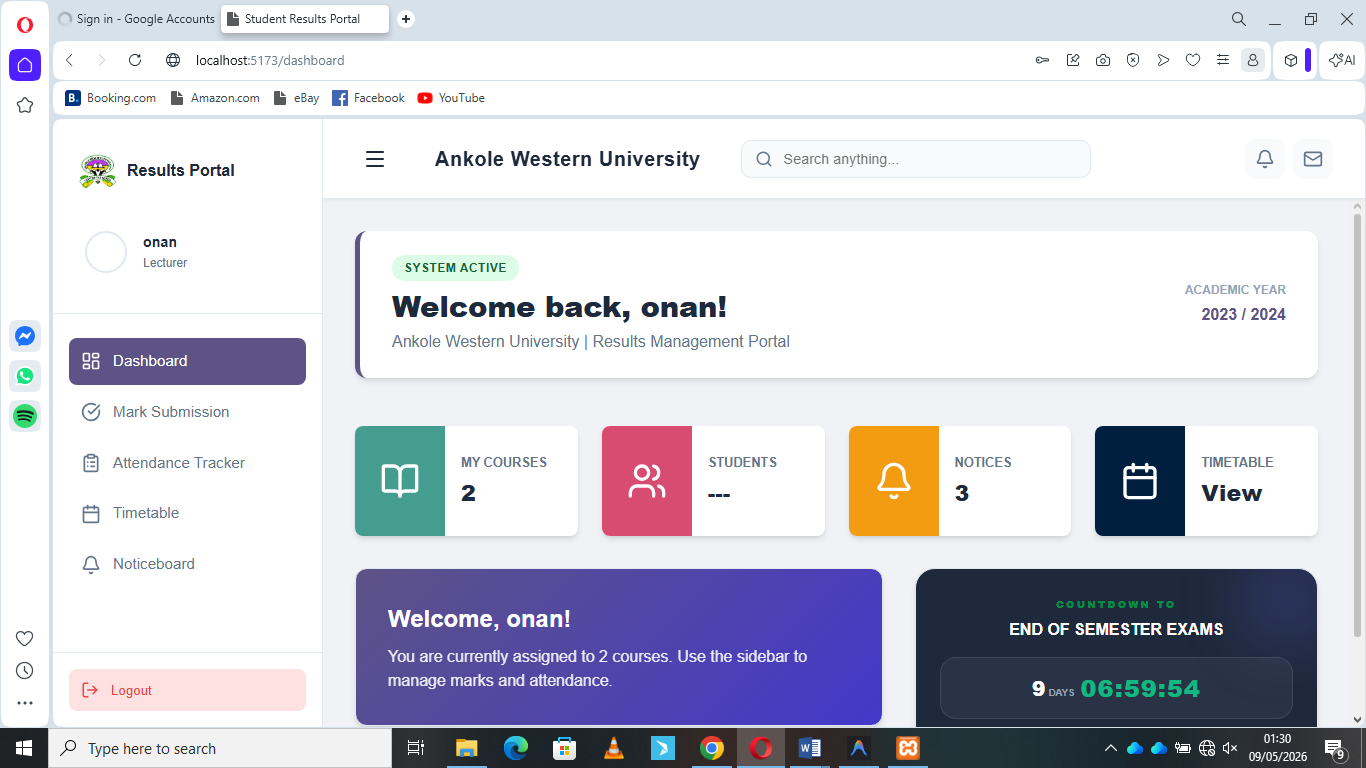The height and width of the screenshot is (768, 1366).
Task: Open Spotify in Opera sidebar
Action: click(x=25, y=416)
